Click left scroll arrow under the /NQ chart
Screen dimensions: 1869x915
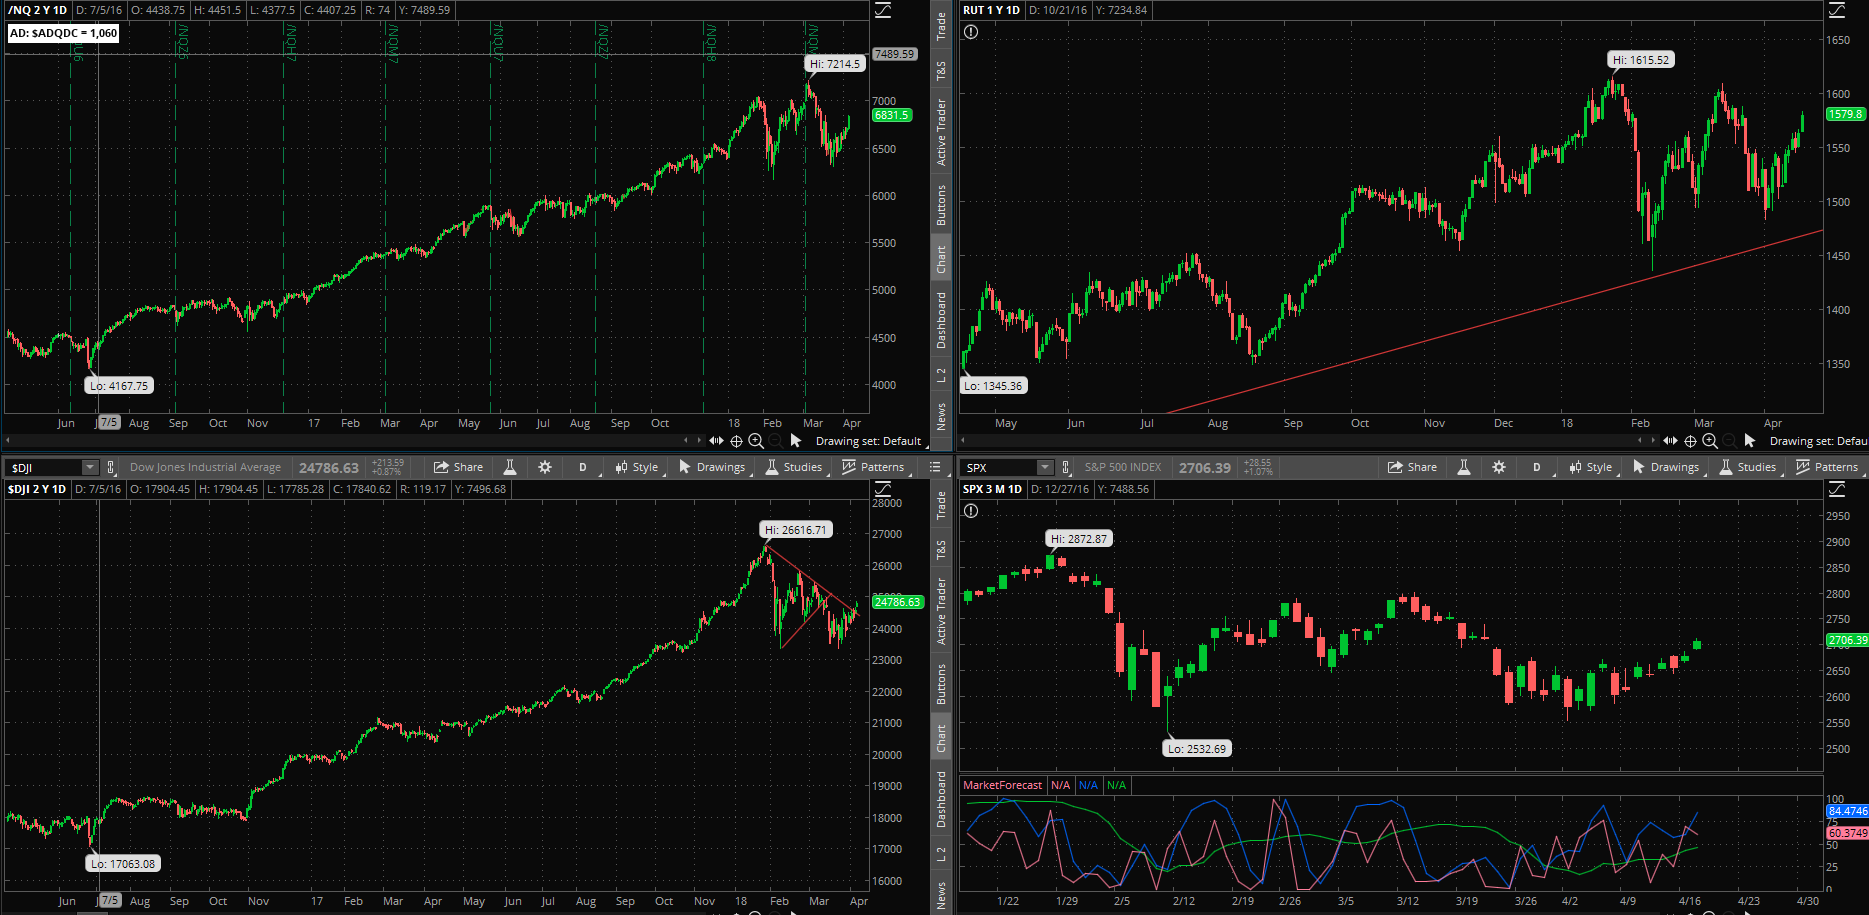tap(8, 441)
